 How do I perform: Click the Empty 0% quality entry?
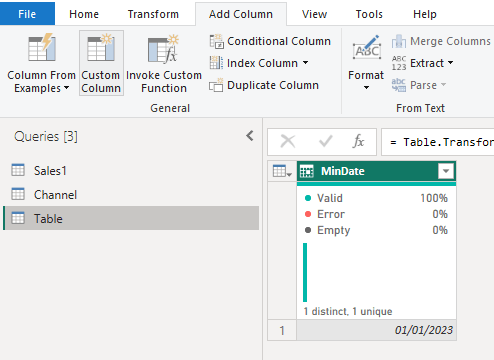pyautogui.click(x=376, y=230)
